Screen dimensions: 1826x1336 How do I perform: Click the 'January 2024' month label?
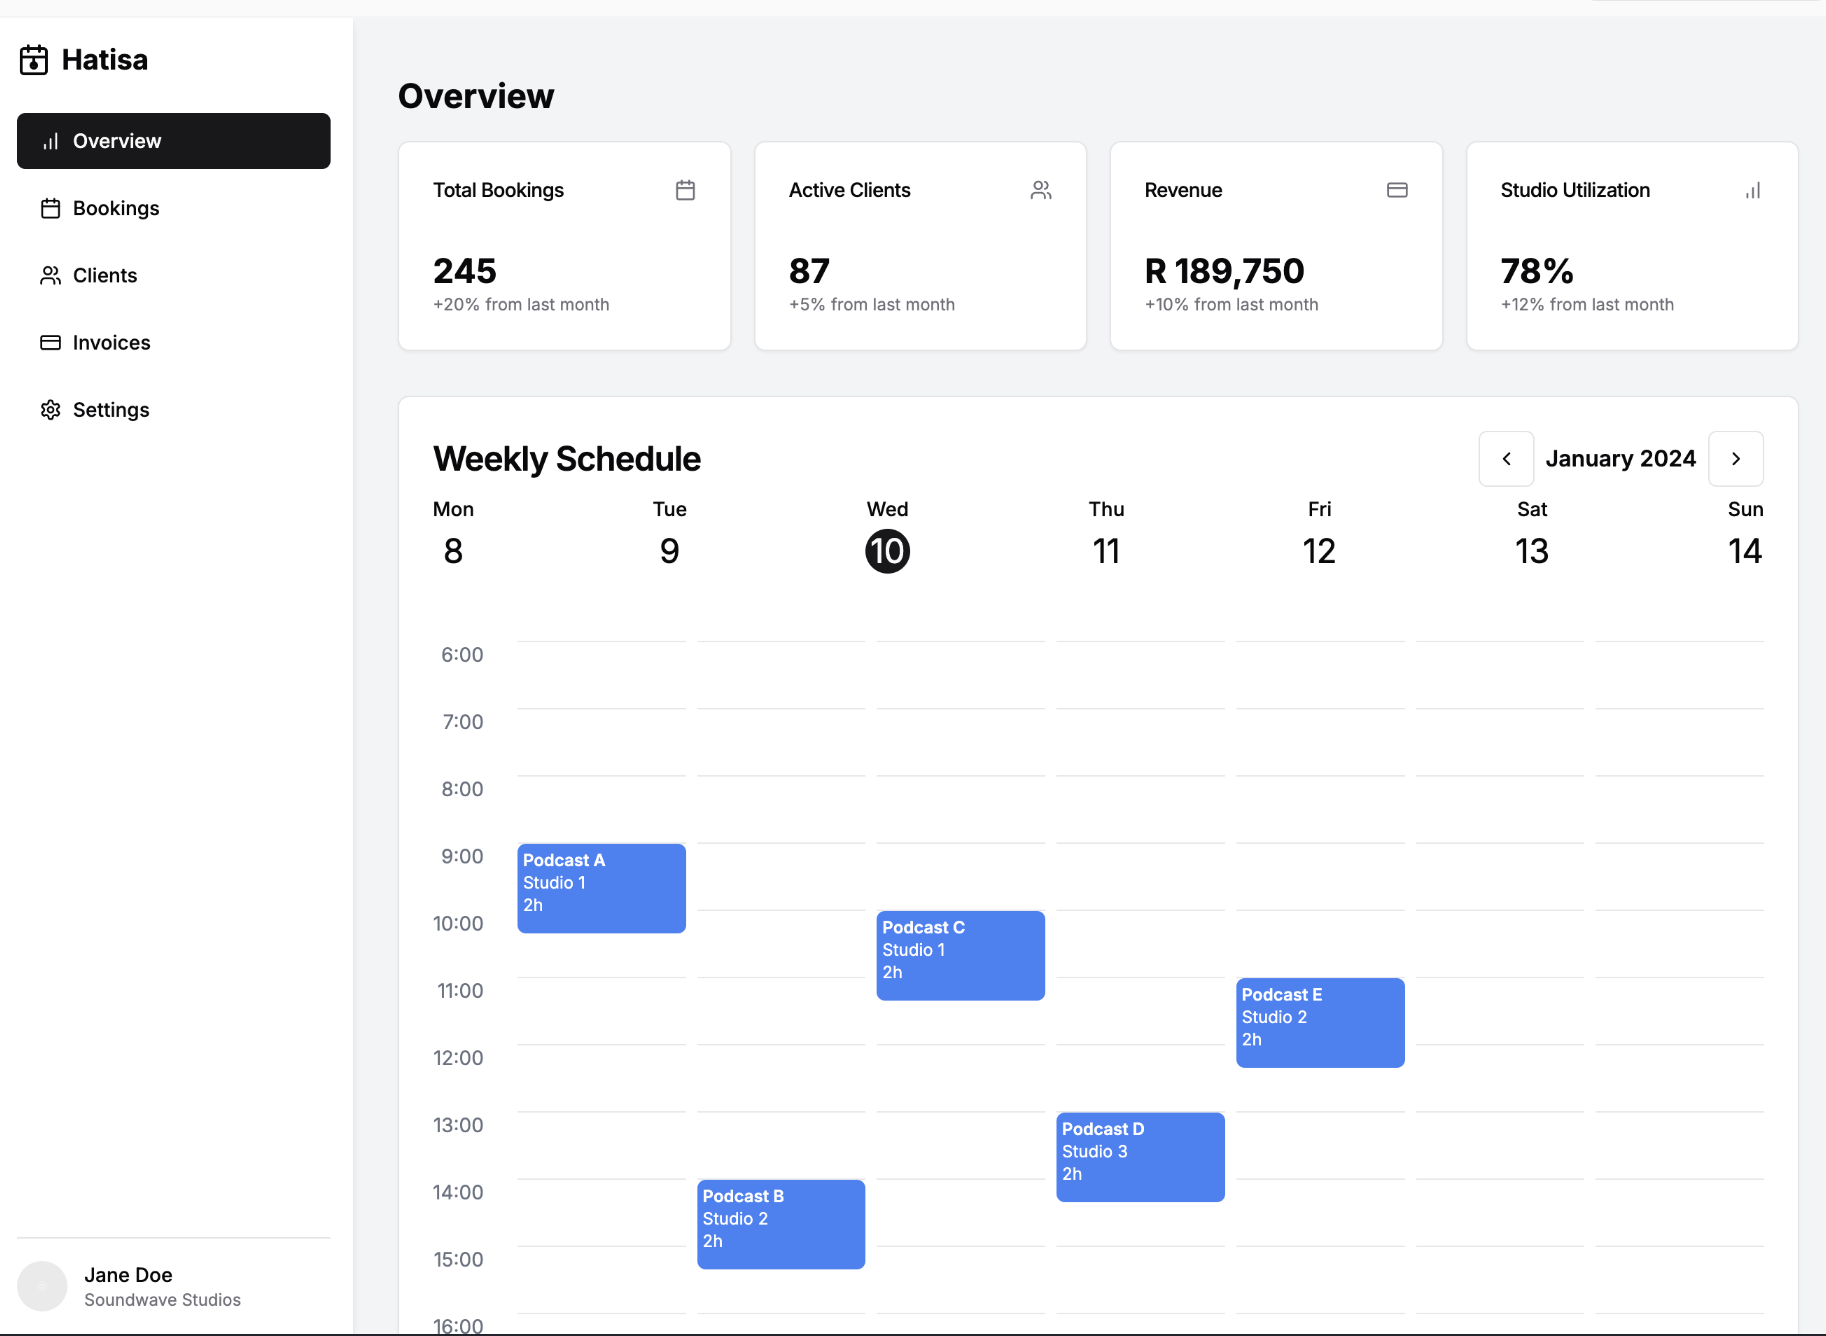point(1621,459)
